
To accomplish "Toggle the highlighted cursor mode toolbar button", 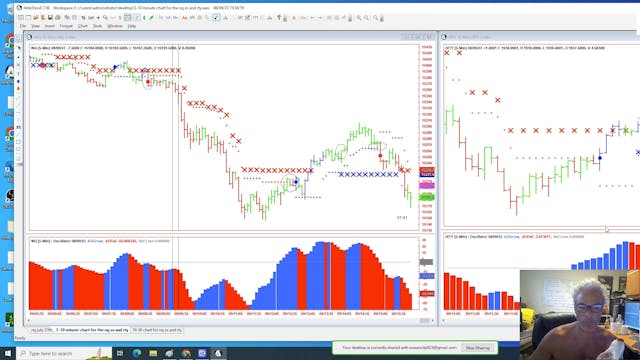I will [216, 18].
